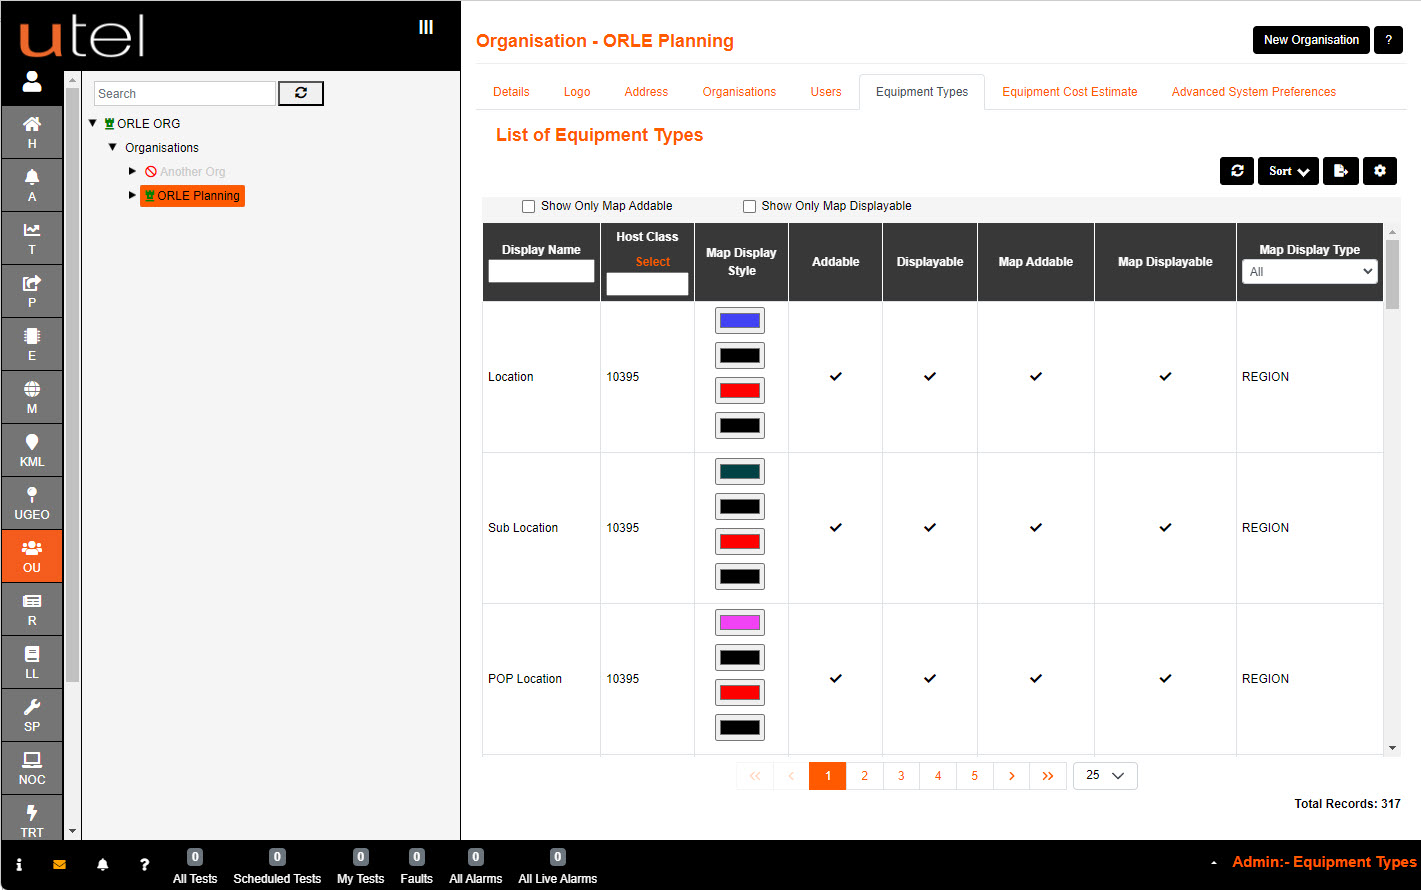Collapse the ORLE ORG tree node

tap(93, 123)
